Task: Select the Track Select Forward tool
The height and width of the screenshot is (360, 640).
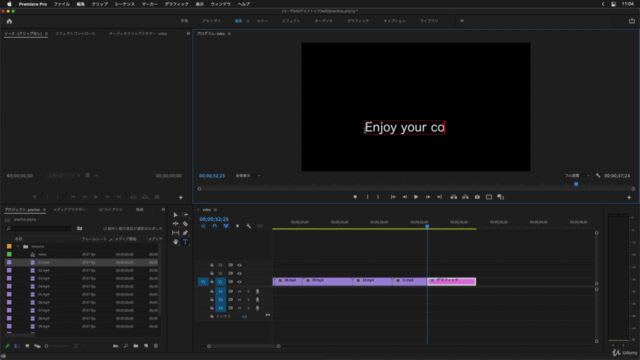Action: pyautogui.click(x=185, y=215)
